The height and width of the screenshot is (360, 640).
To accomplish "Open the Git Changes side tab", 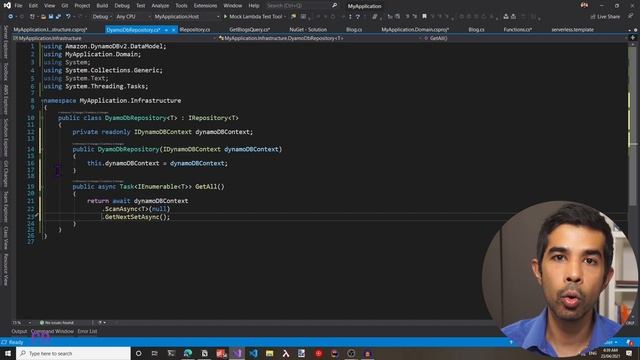I will tap(5, 173).
